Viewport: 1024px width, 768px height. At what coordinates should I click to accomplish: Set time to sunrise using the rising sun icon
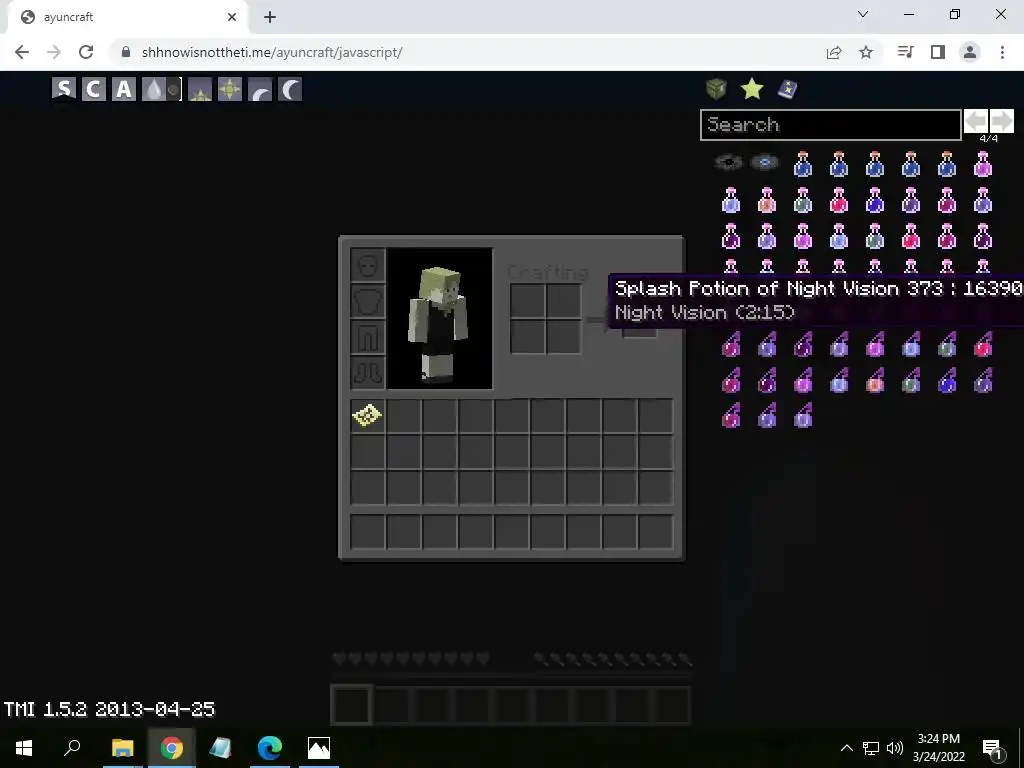coord(200,89)
